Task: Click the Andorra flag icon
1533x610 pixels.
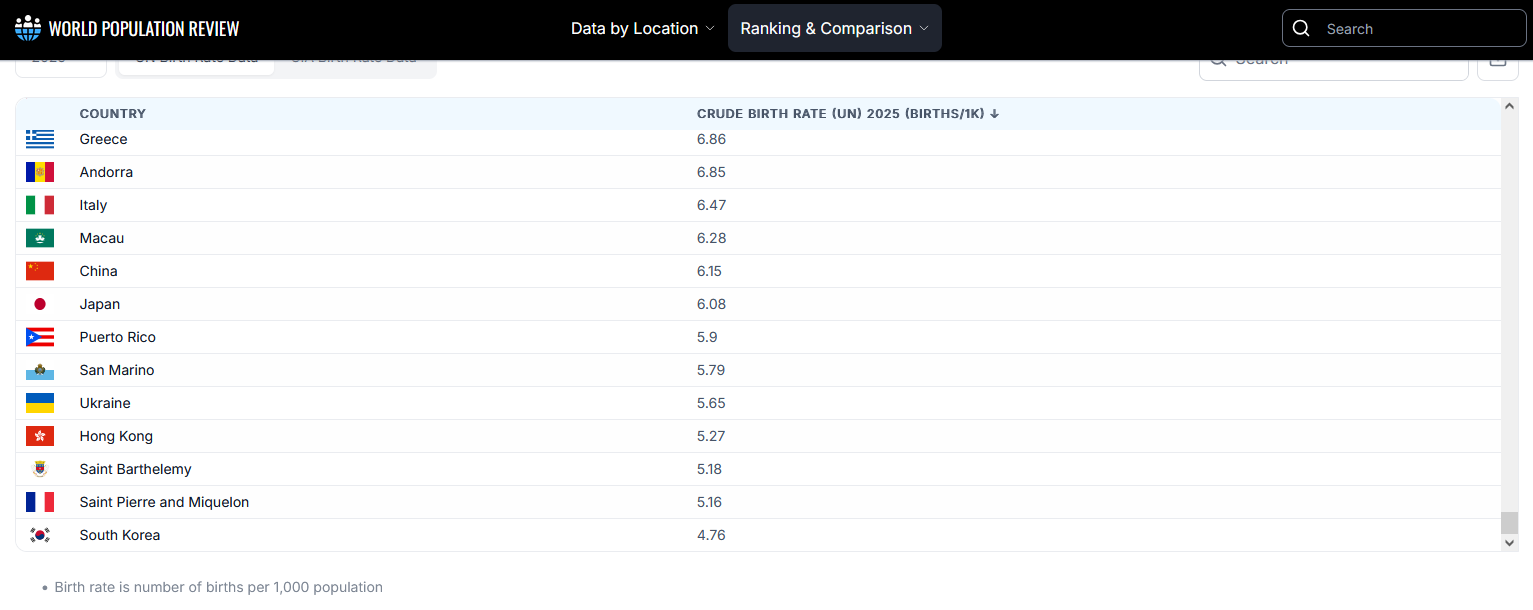Action: tap(40, 172)
